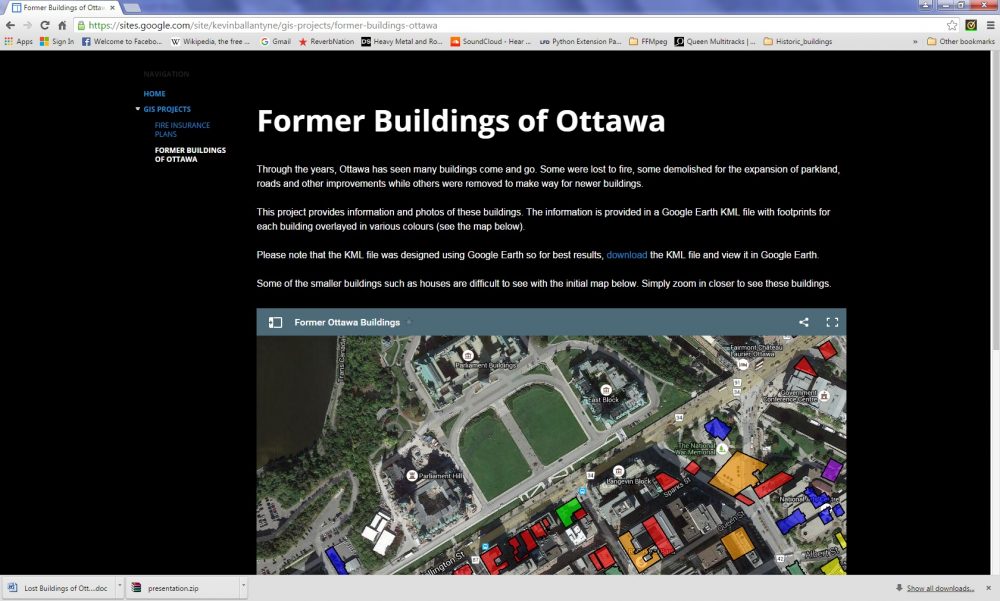Show hidden bookmarks with the overflow chevron

[x=915, y=41]
